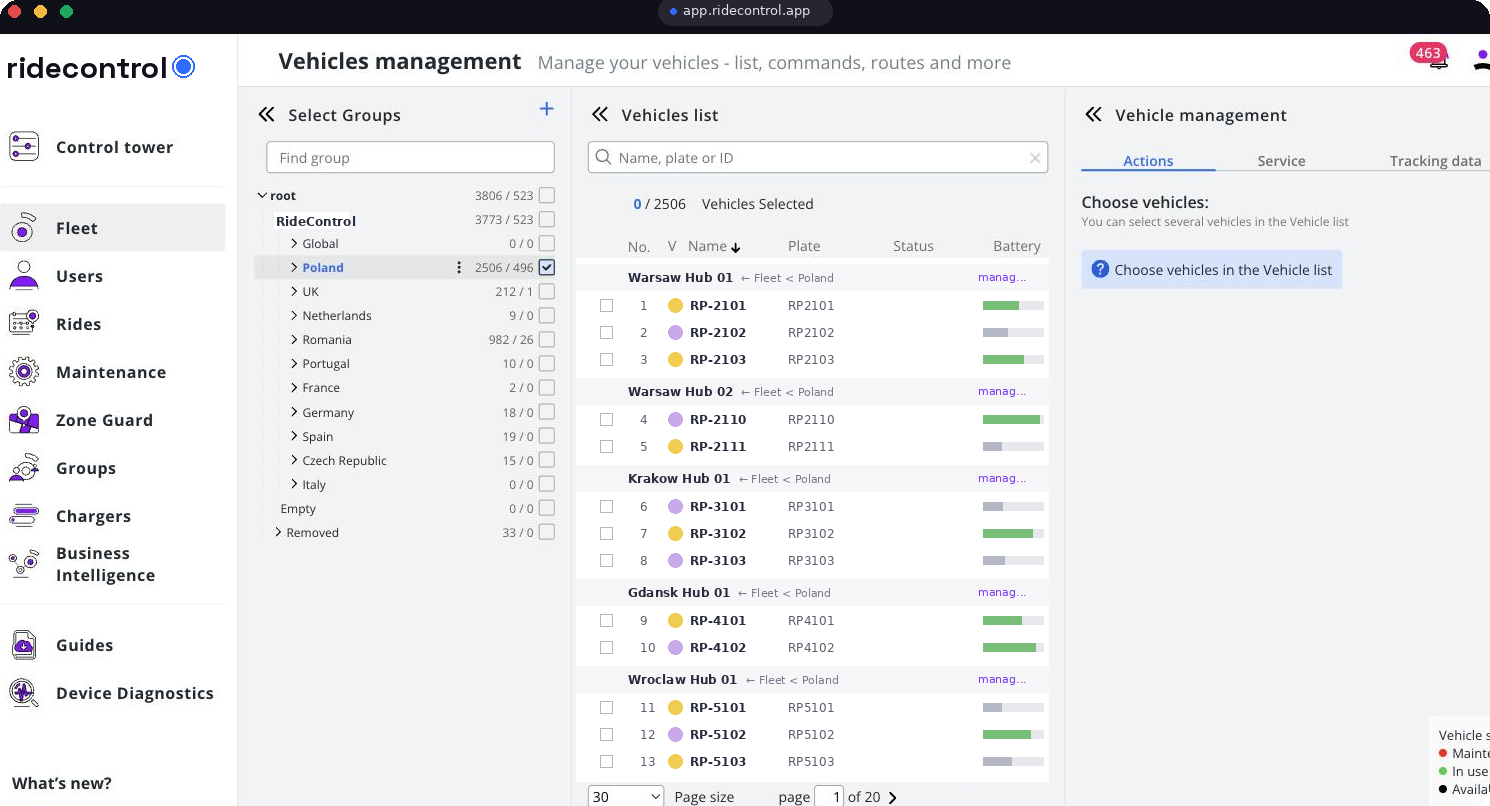The height and width of the screenshot is (806, 1490).
Task: Open Control tower from sidebar icon
Action: (23, 147)
